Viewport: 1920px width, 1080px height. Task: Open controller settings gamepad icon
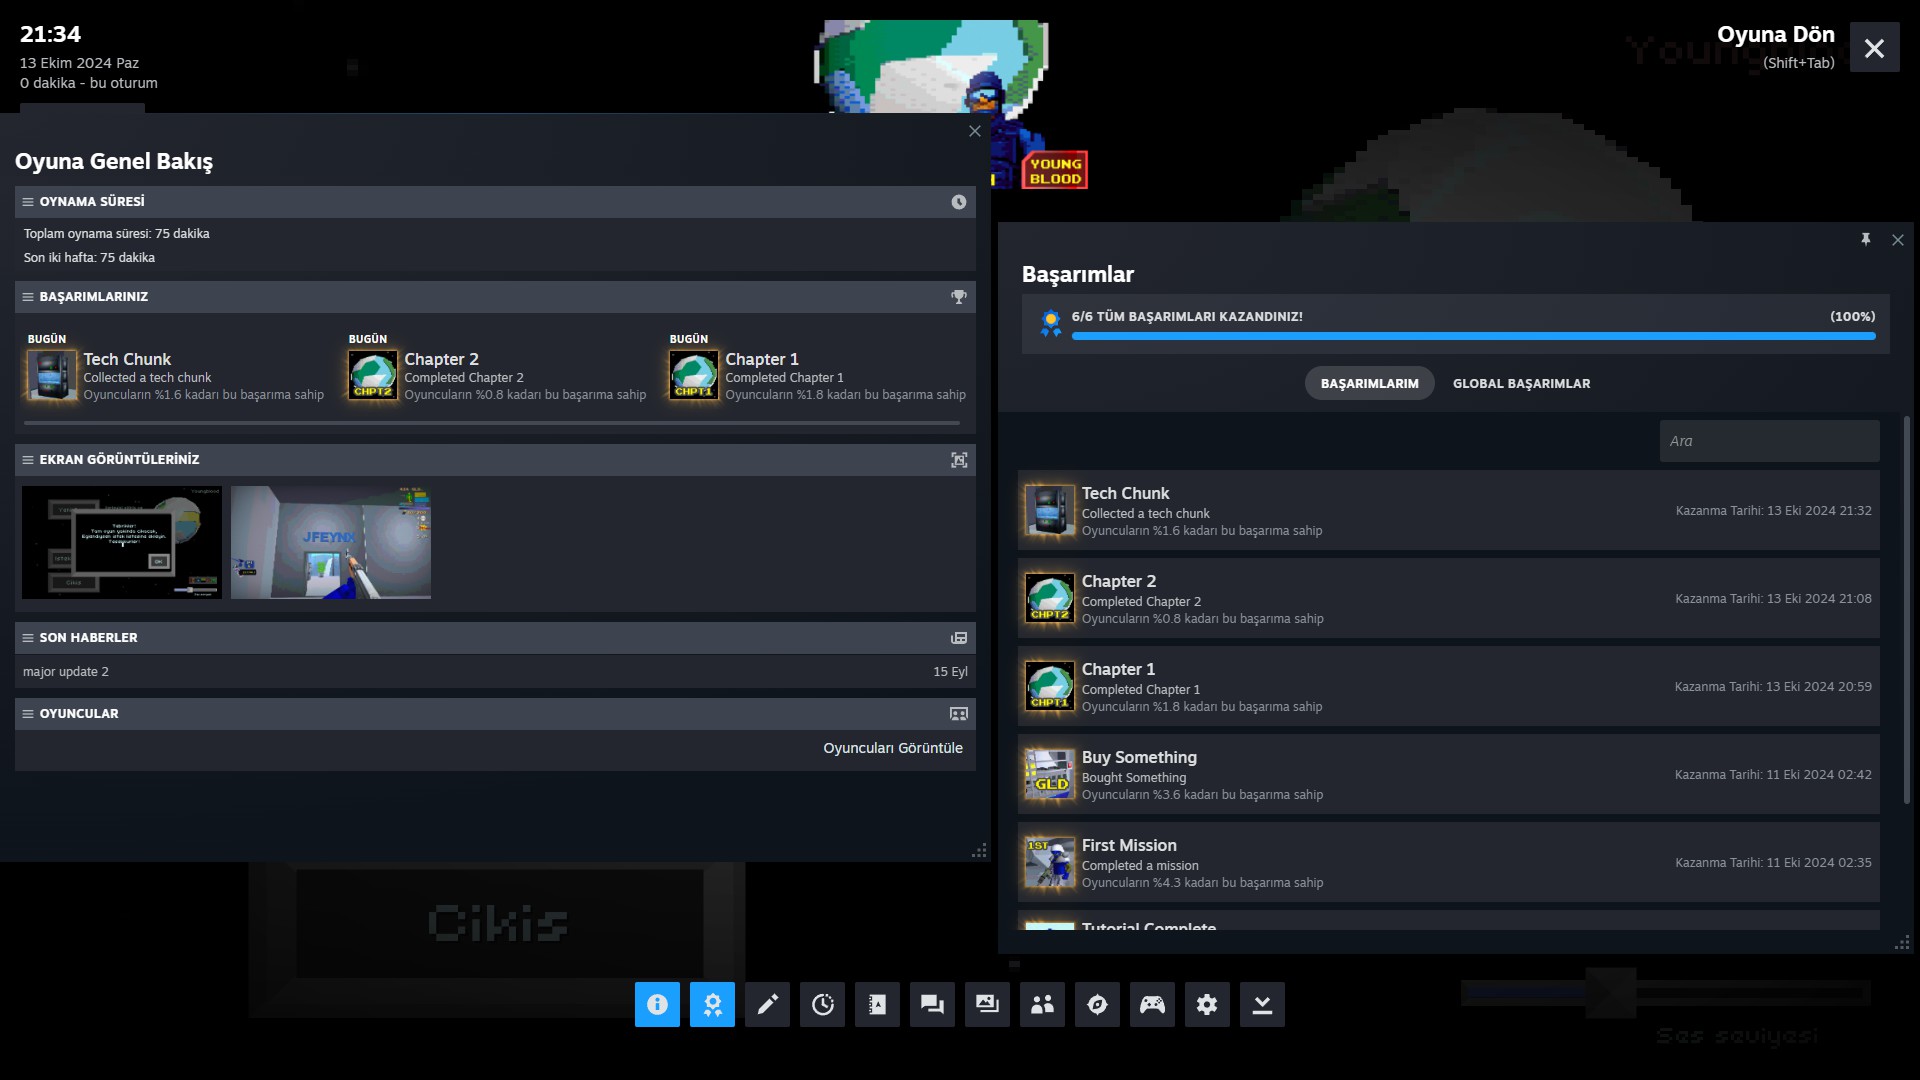pyautogui.click(x=1152, y=1004)
